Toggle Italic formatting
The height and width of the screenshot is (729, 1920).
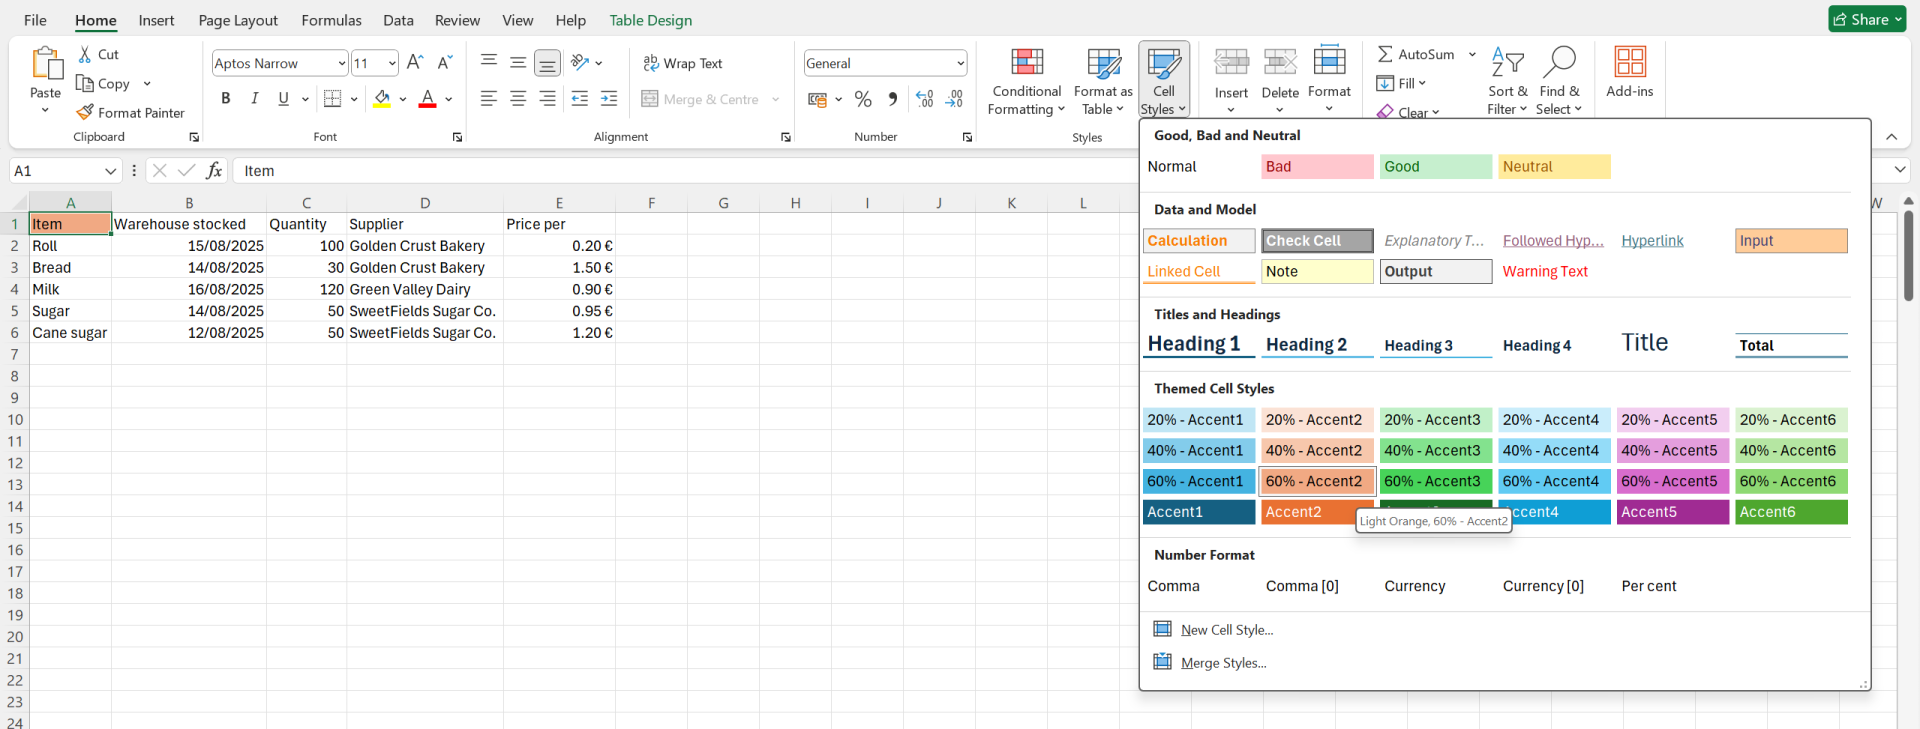click(255, 98)
